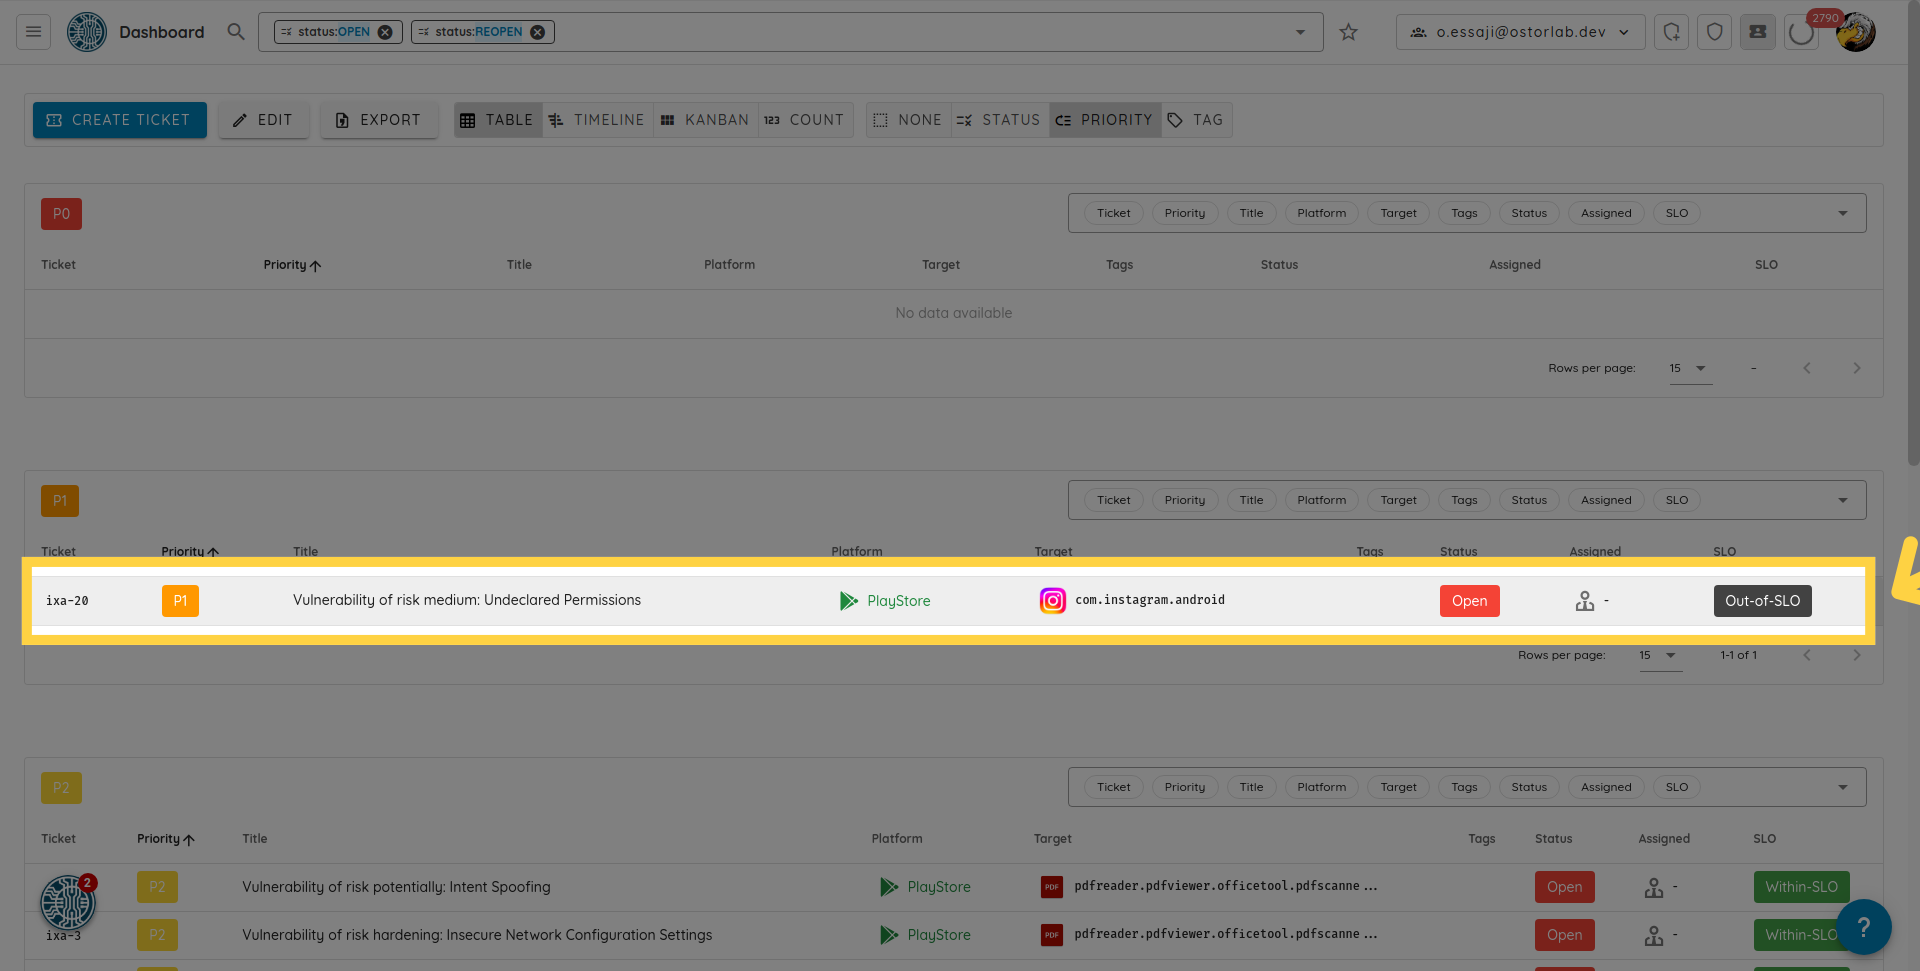Screen dimensions: 1920x971
Task: Toggle Status column chip in P2 section
Action: [x=1529, y=787]
